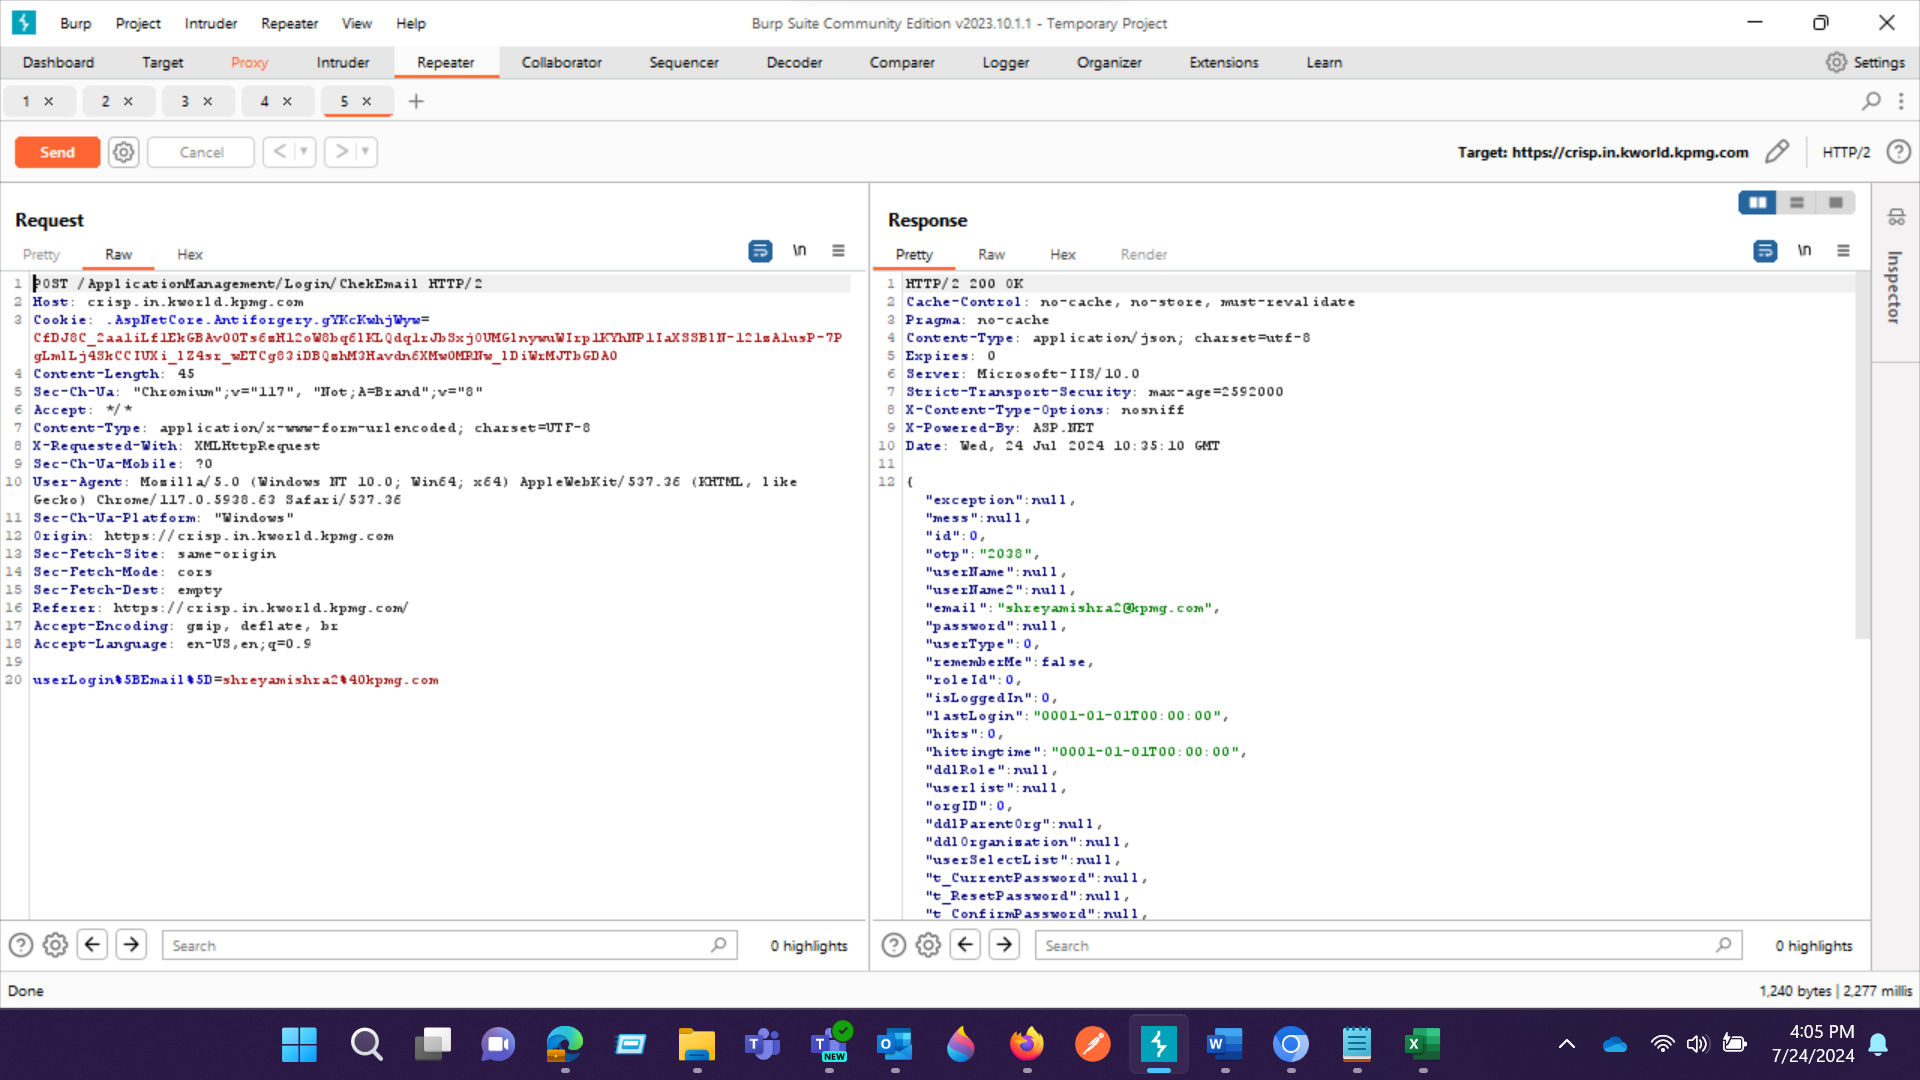Expand the back history dropdown arrow
Image resolution: width=1920 pixels, height=1080 pixels.
pyautogui.click(x=304, y=152)
